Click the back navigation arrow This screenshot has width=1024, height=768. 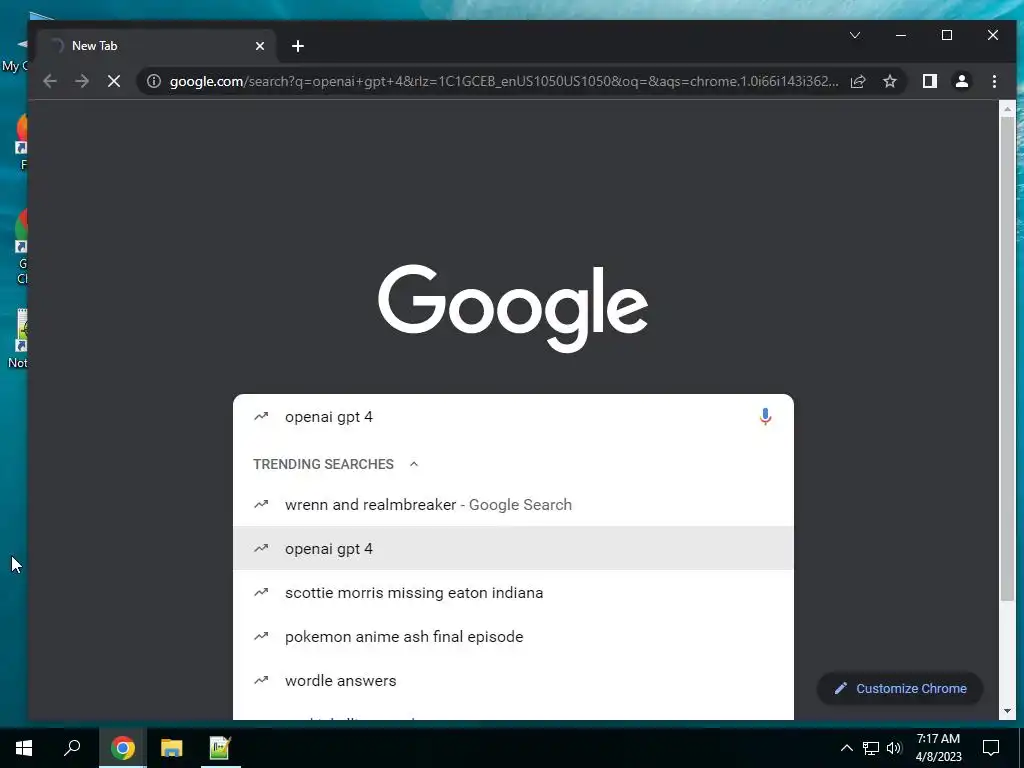click(x=50, y=81)
